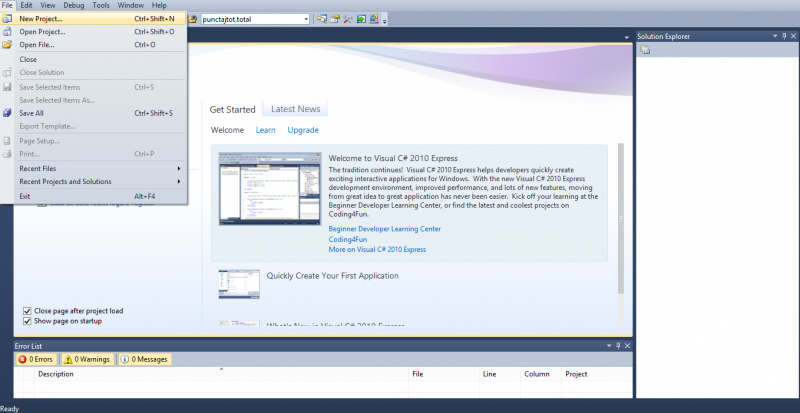This screenshot has width=800, height=413.
Task: Open the Tools menu
Action: pyautogui.click(x=101, y=5)
